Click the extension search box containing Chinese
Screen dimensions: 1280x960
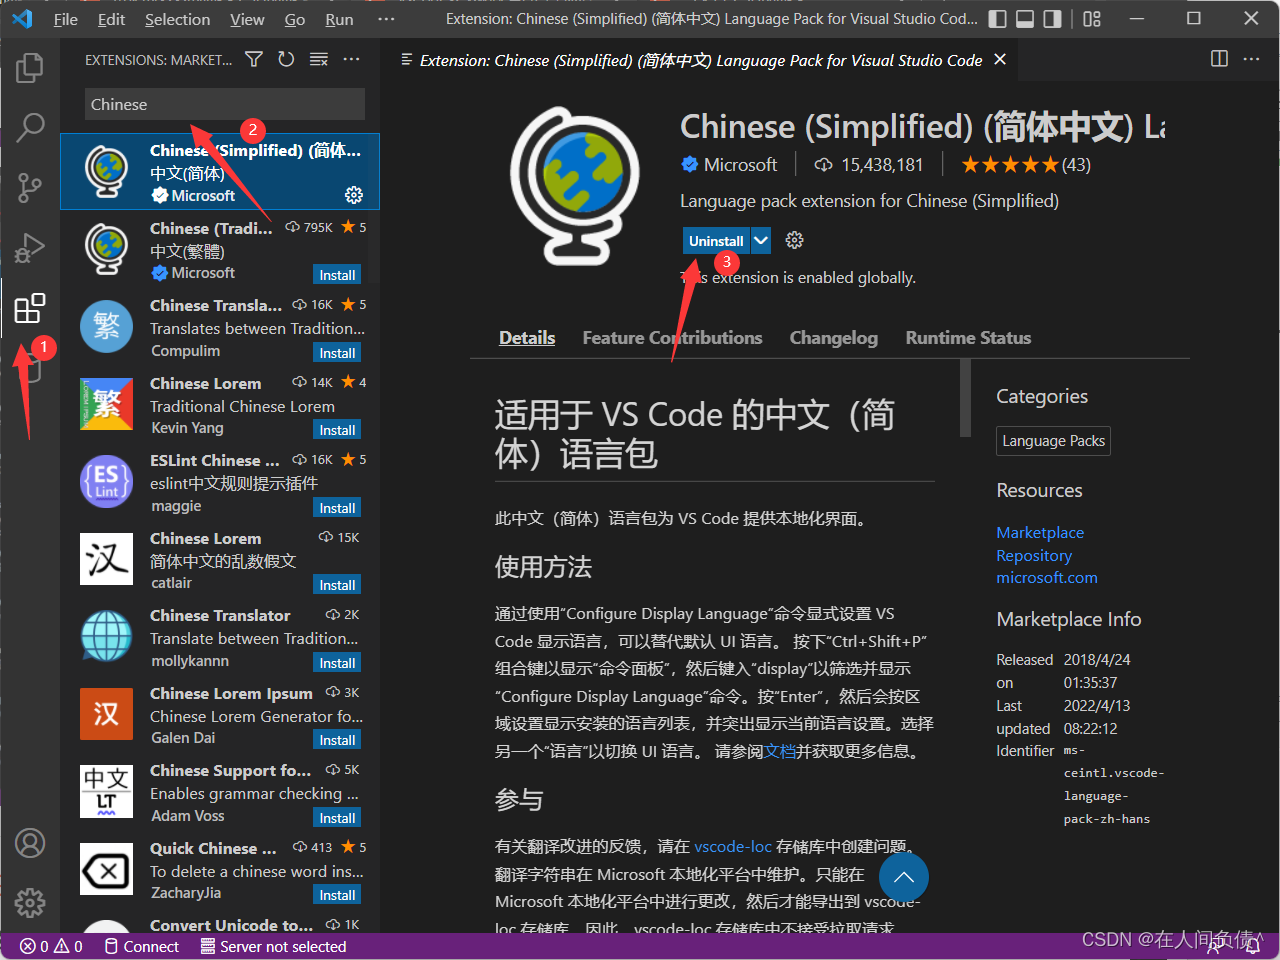(224, 104)
